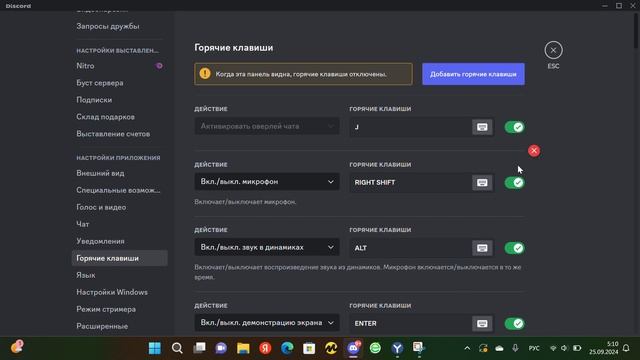Record keybind for RIGHT SHIFT hotkey row
Viewport: 640px width, 360px height.
pos(482,182)
